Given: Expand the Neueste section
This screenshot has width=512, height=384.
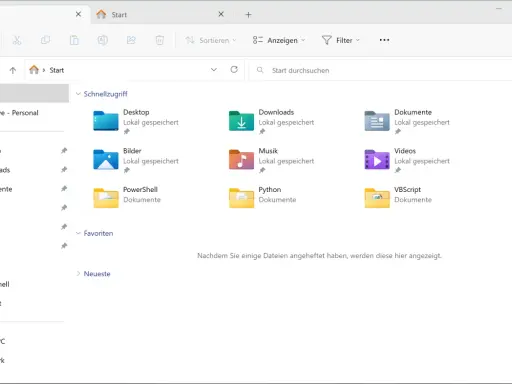Looking at the screenshot, I should pos(78,274).
